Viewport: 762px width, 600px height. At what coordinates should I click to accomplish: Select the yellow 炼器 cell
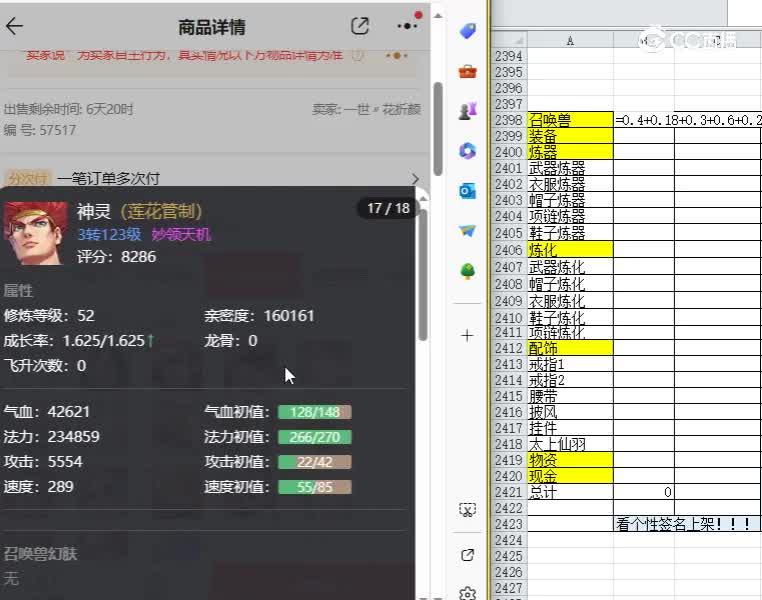click(x=570, y=152)
